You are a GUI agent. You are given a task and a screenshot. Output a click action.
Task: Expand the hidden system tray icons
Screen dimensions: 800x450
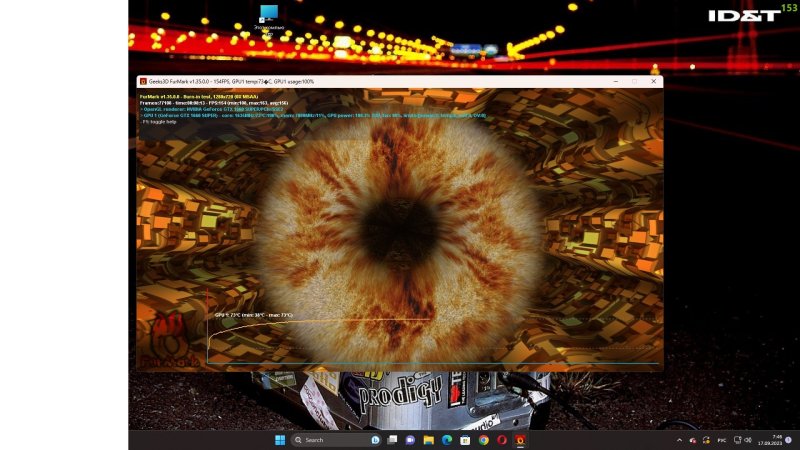click(679, 440)
